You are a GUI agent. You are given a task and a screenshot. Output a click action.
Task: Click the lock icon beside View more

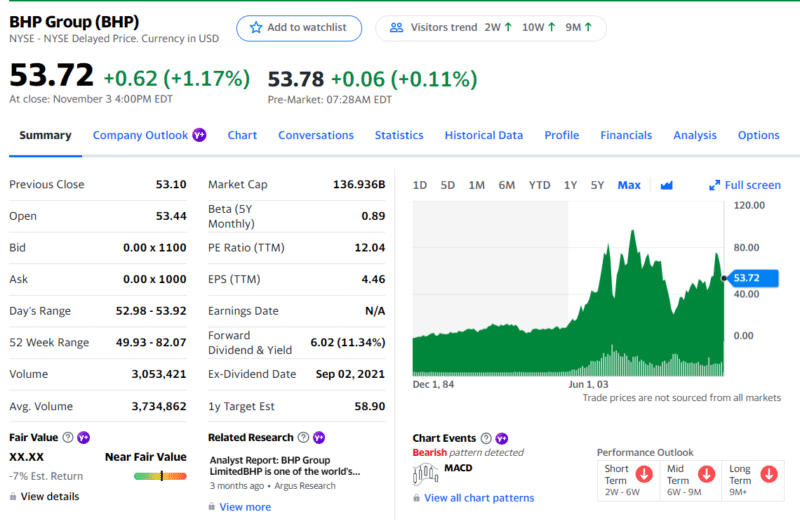[x=211, y=507]
